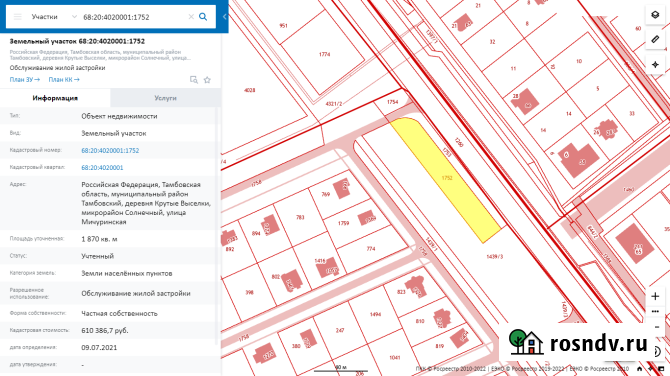This screenshot has height=376, width=670.
Task: Zoom to the parcel with the magnifier icon
Action: pyautogui.click(x=194, y=80)
